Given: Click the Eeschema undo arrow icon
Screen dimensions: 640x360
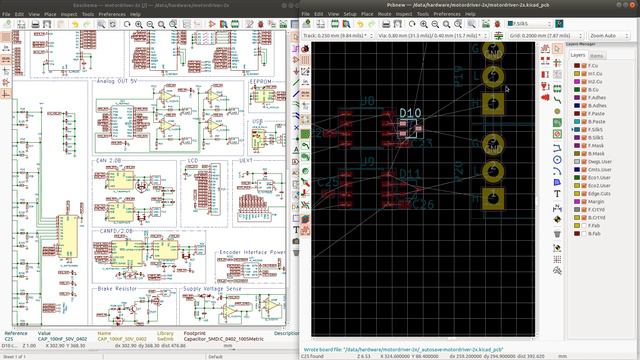Looking at the screenshot, I should tap(75, 24).
